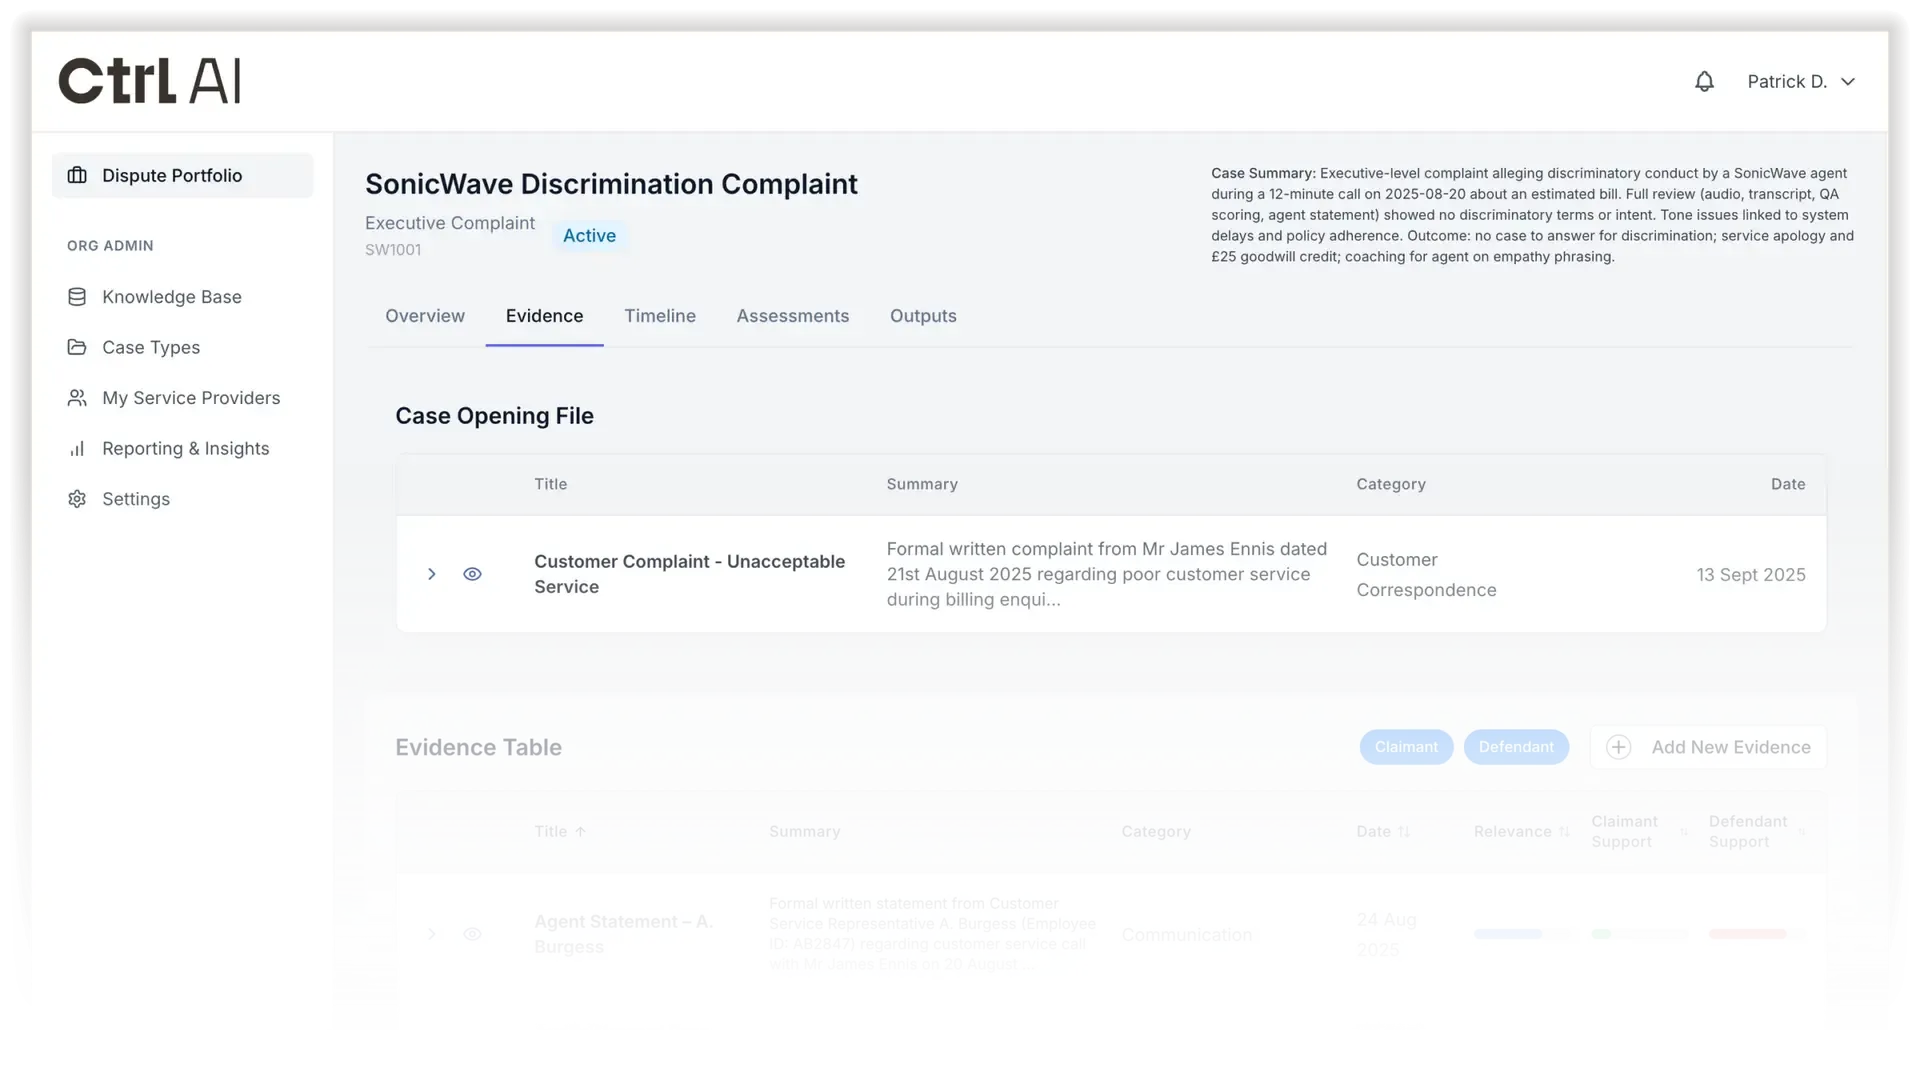The image size is (1920, 1076).
Task: Toggle eye icon for Customer Complaint row
Action: [x=472, y=574]
